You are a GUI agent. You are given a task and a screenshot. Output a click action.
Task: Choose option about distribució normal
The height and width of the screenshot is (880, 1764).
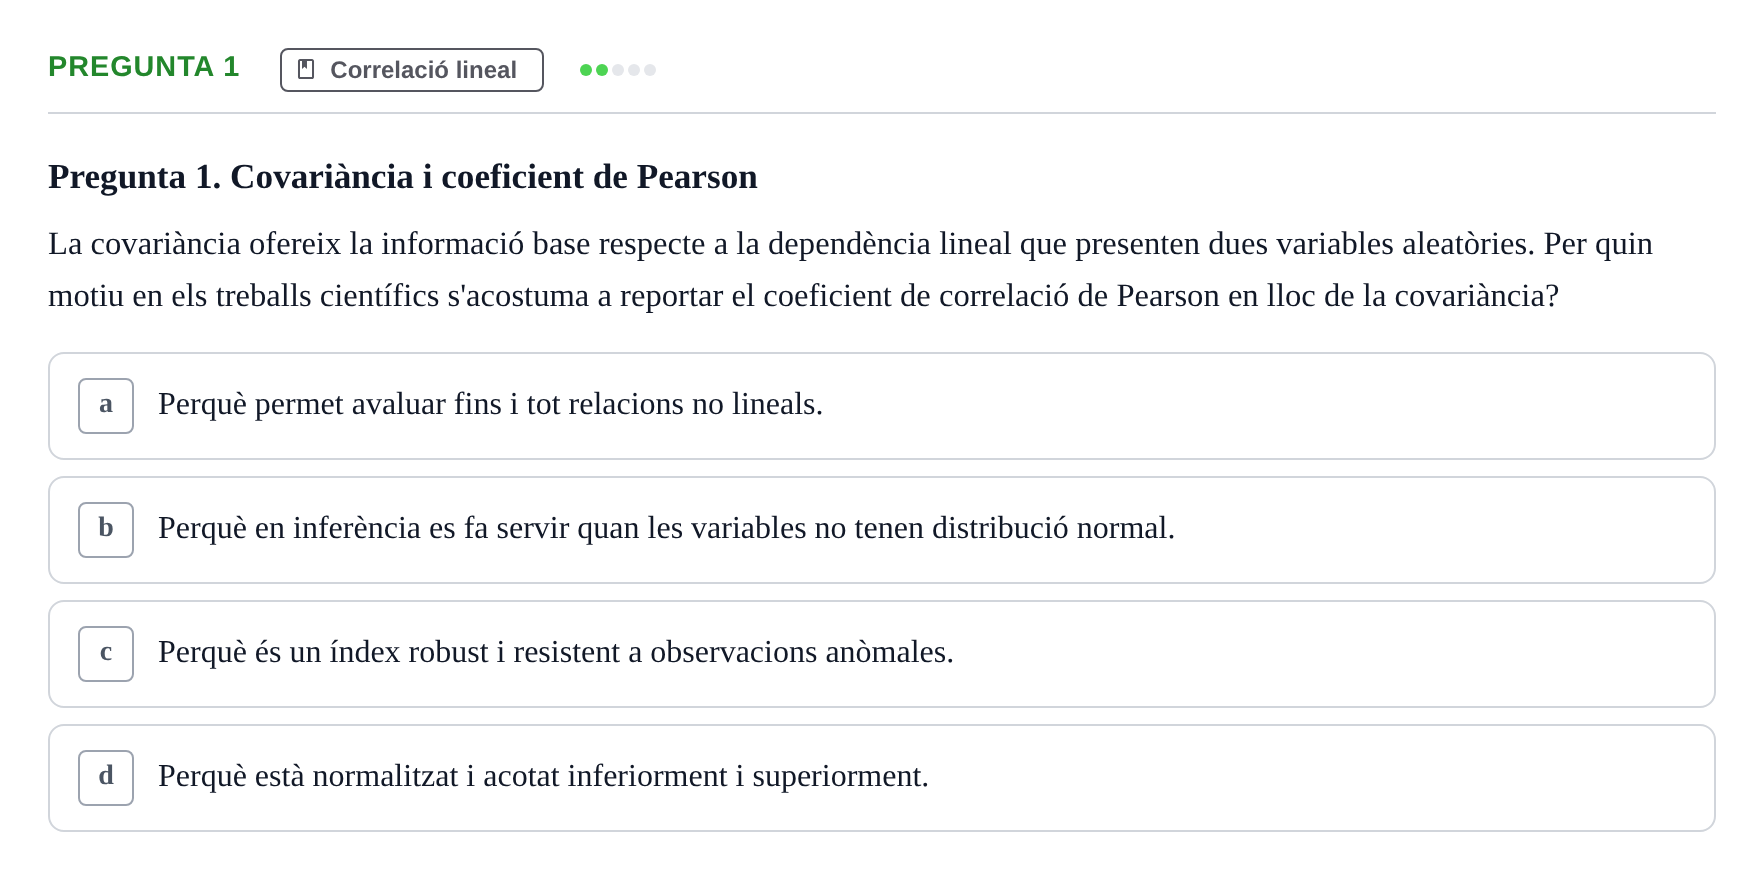882,530
